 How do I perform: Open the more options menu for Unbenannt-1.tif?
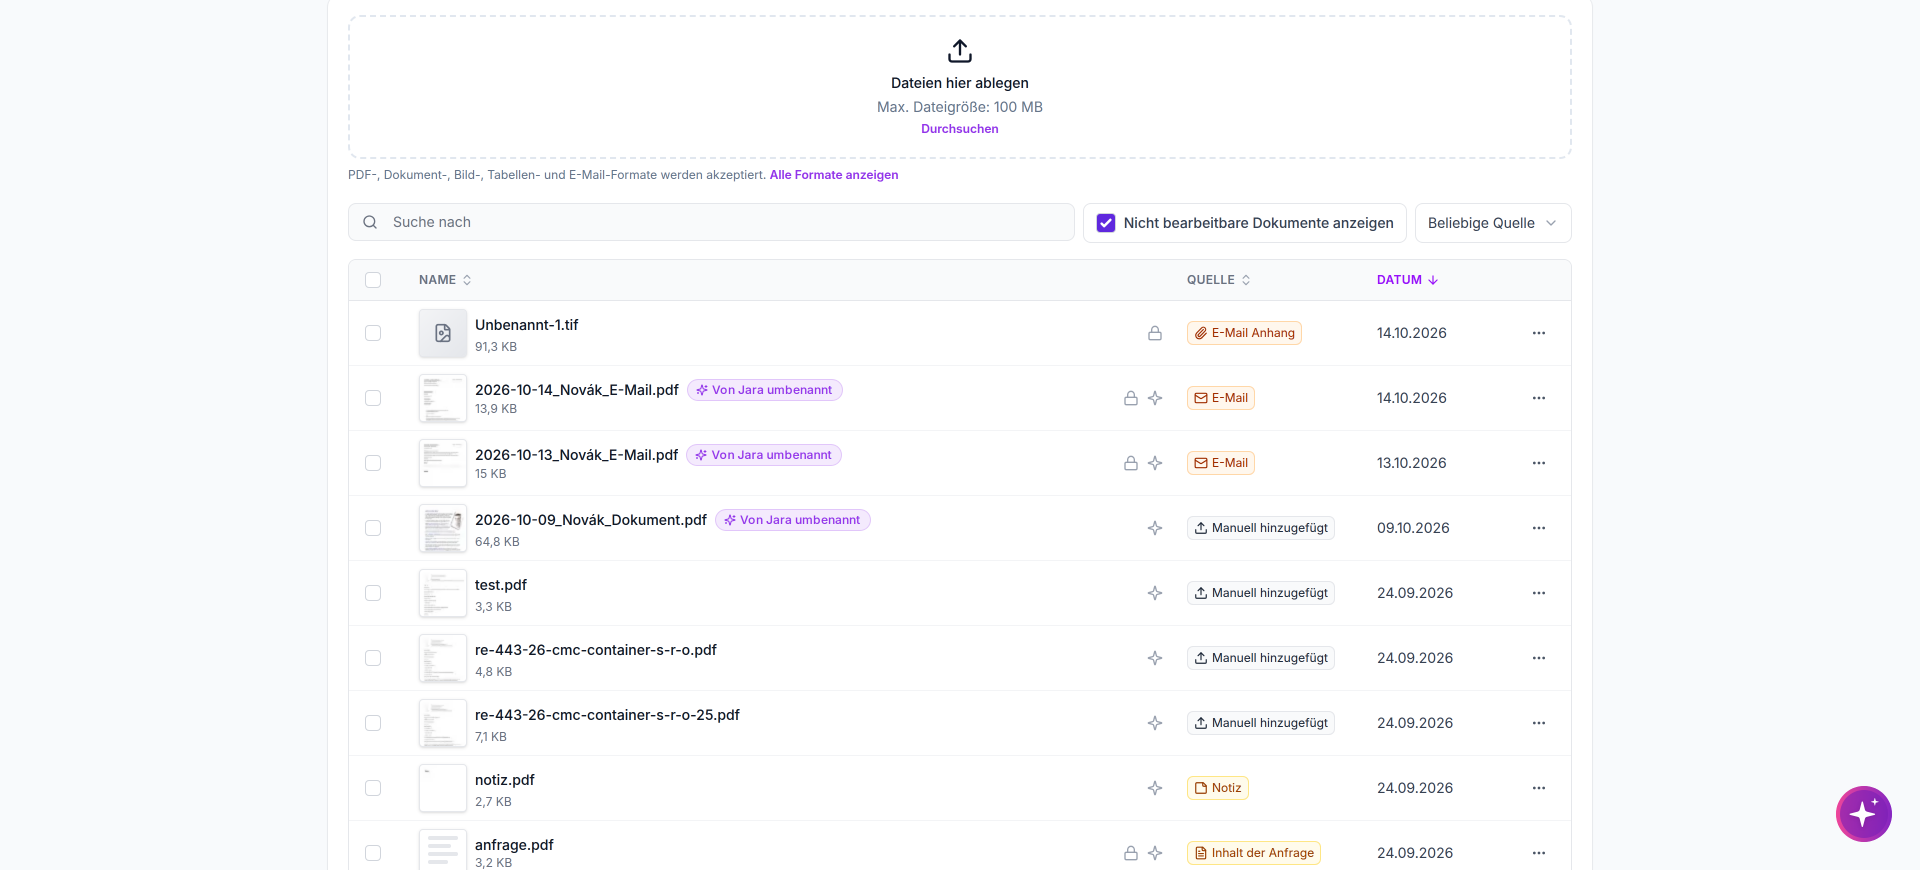(x=1539, y=333)
